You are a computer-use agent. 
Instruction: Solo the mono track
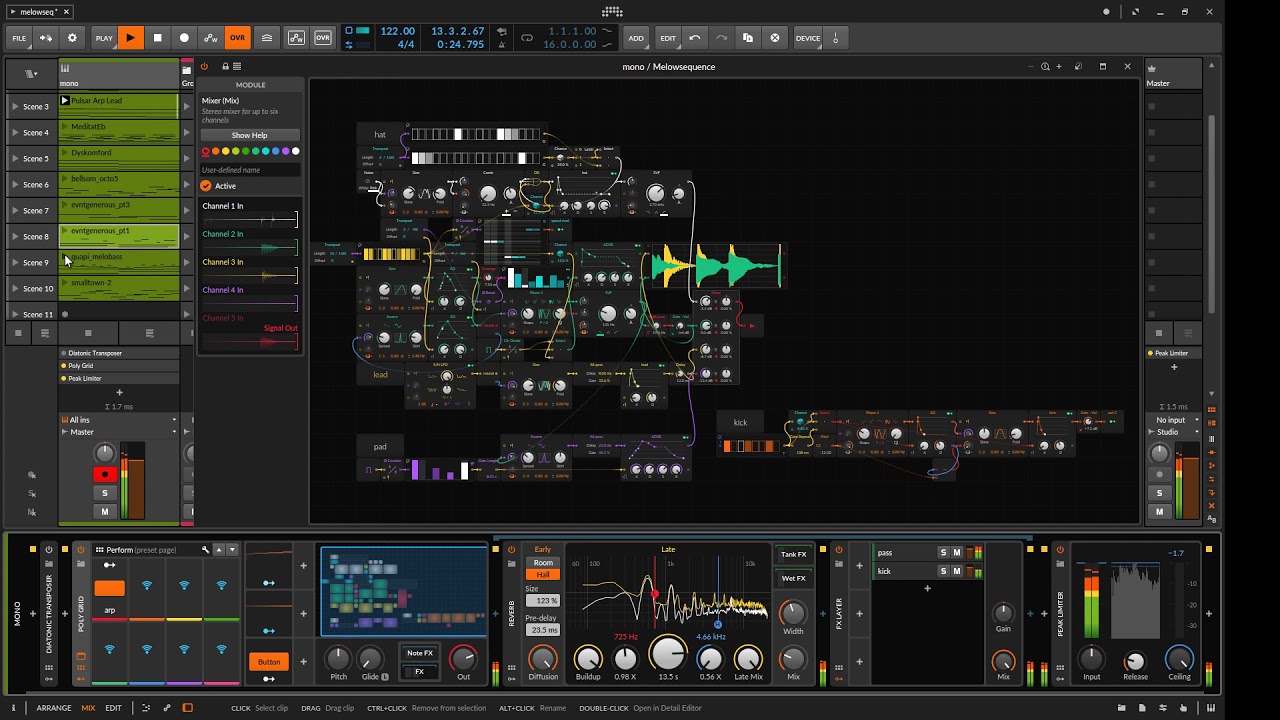104,493
